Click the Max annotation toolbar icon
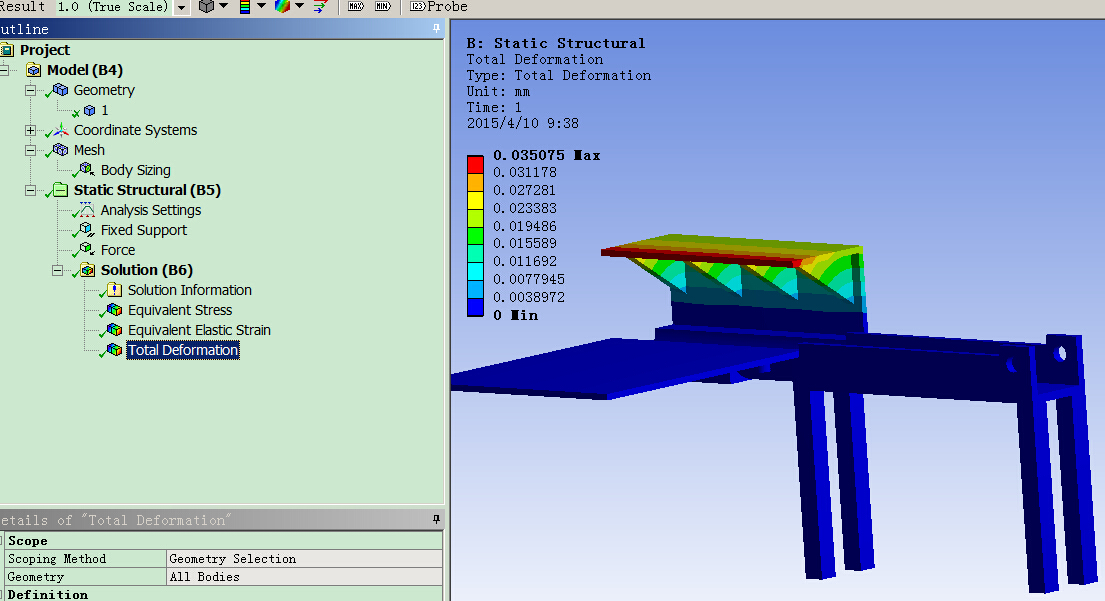This screenshot has width=1105, height=601. pos(355,7)
